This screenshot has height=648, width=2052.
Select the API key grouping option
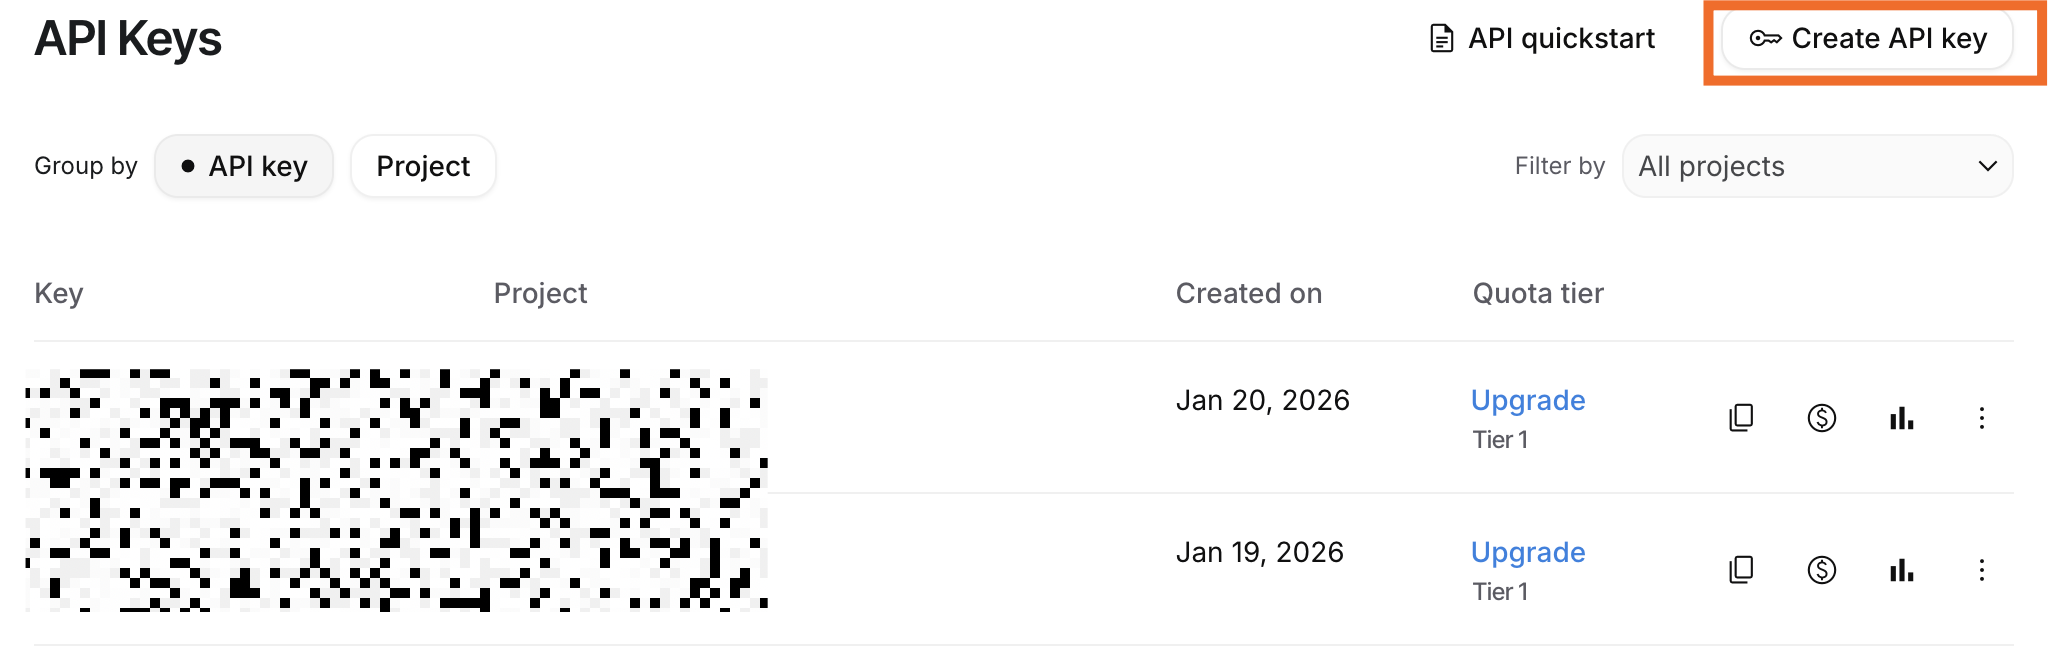coord(244,166)
